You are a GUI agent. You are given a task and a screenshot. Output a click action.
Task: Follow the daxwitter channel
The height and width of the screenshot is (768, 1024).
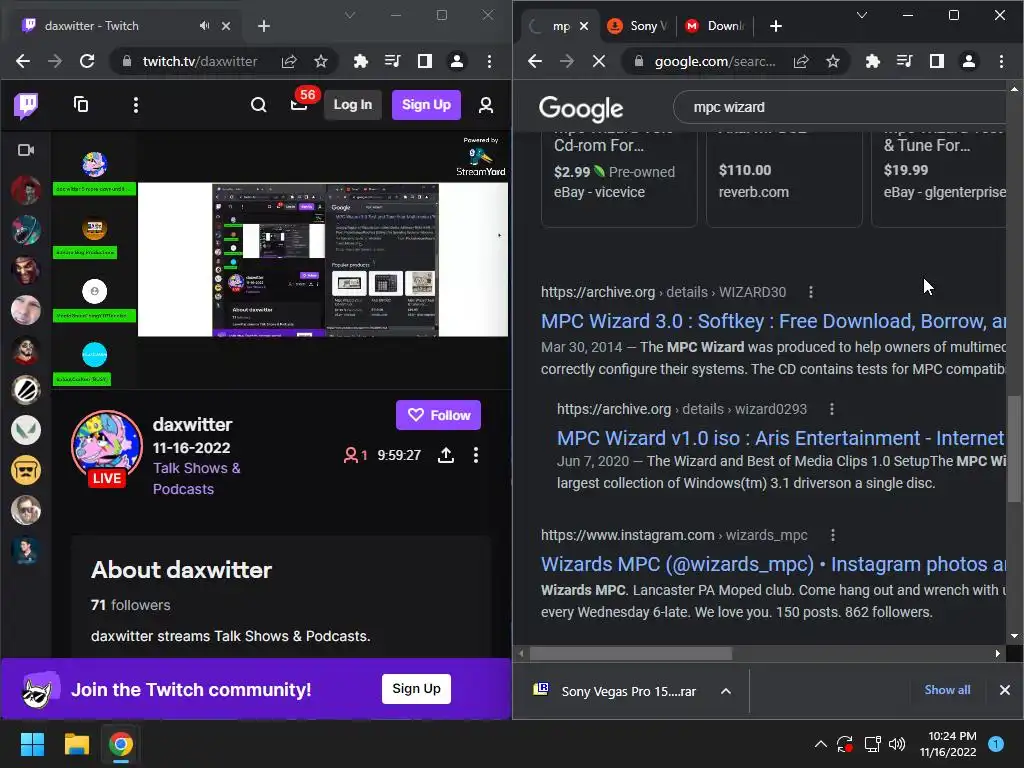point(438,415)
